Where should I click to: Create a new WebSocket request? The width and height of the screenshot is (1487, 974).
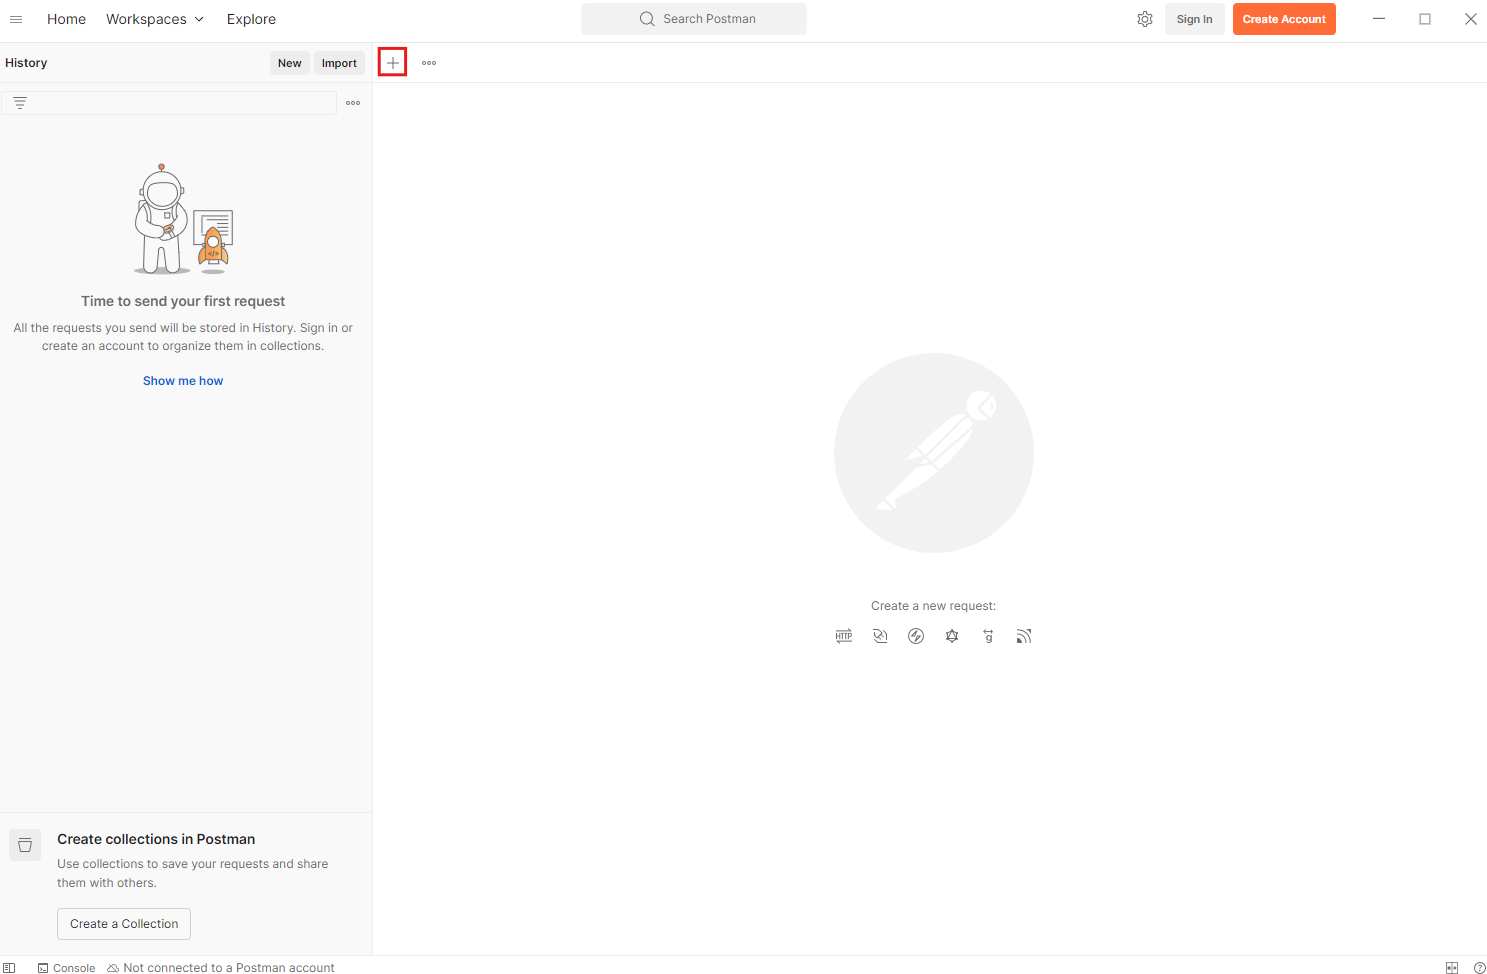coord(880,636)
